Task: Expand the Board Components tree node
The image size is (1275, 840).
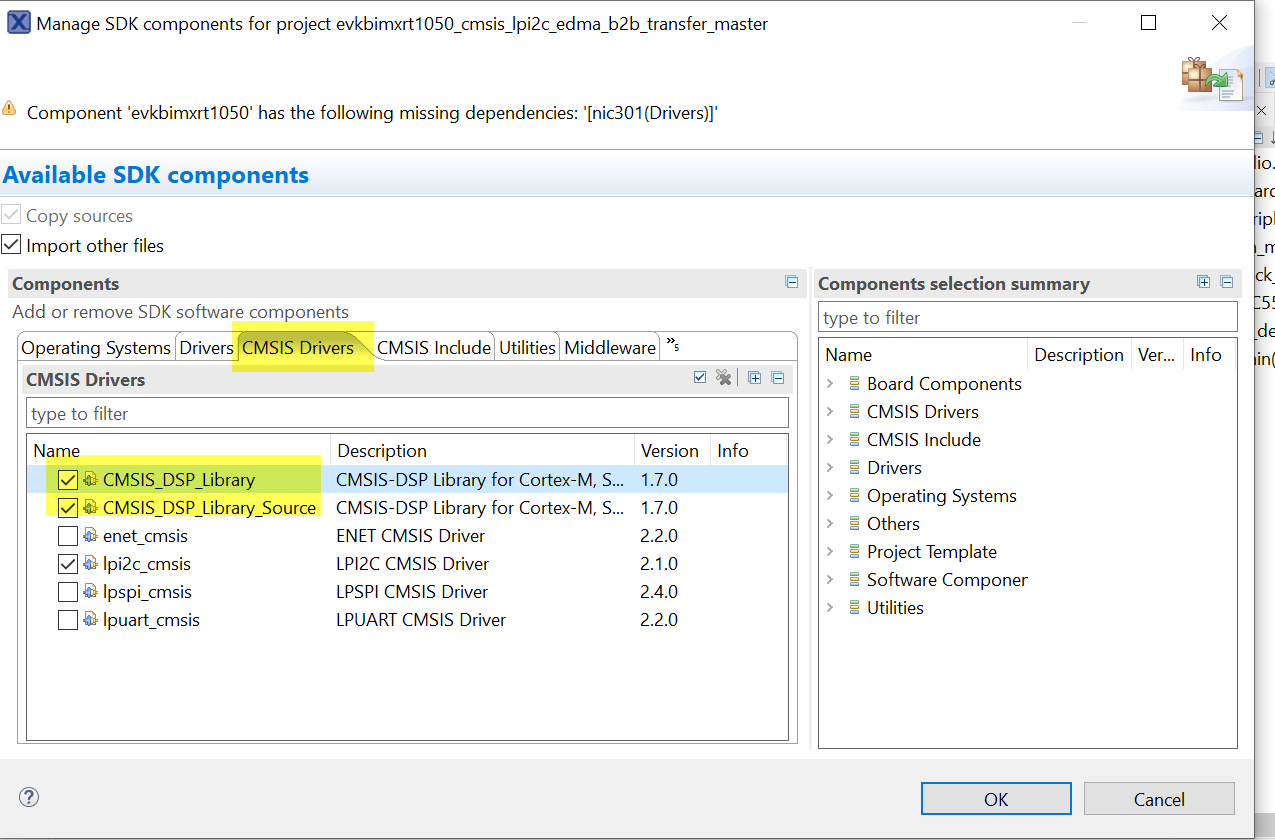Action: (830, 384)
